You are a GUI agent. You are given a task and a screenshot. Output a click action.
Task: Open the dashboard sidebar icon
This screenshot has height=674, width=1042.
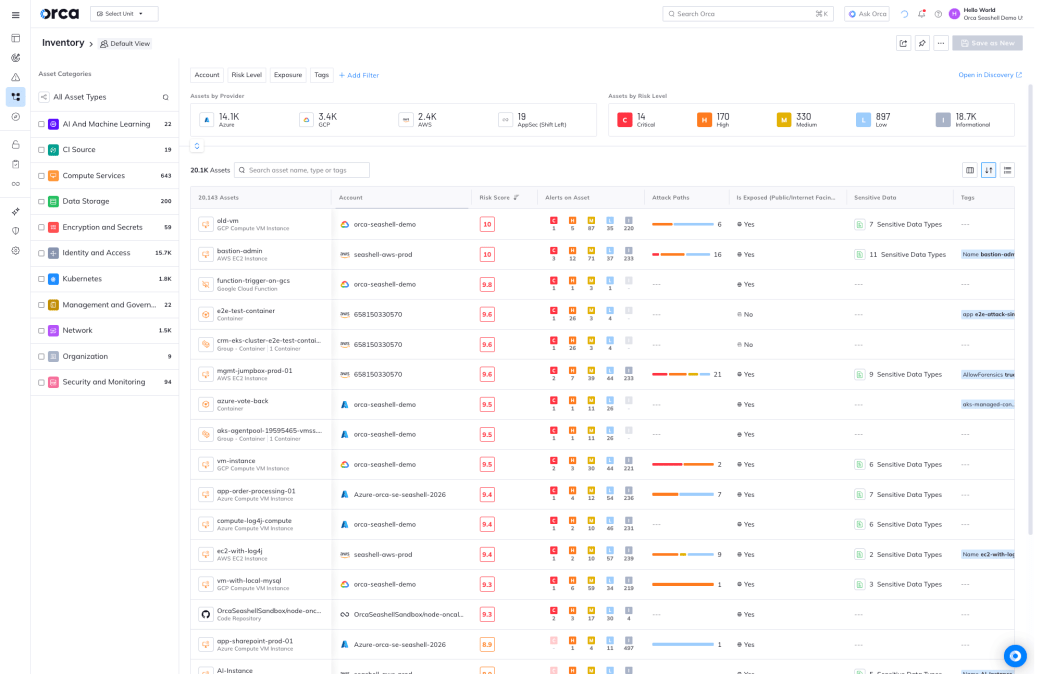15,39
